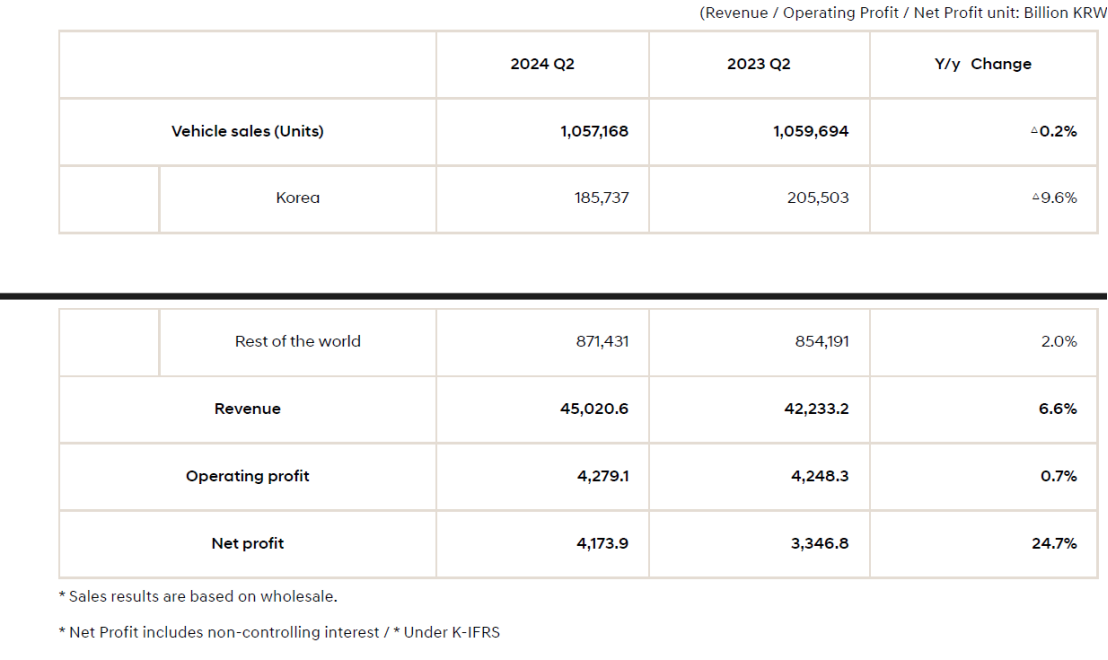This screenshot has width=1108, height=660.
Task: Select the Operating profit row label
Action: pyautogui.click(x=247, y=476)
